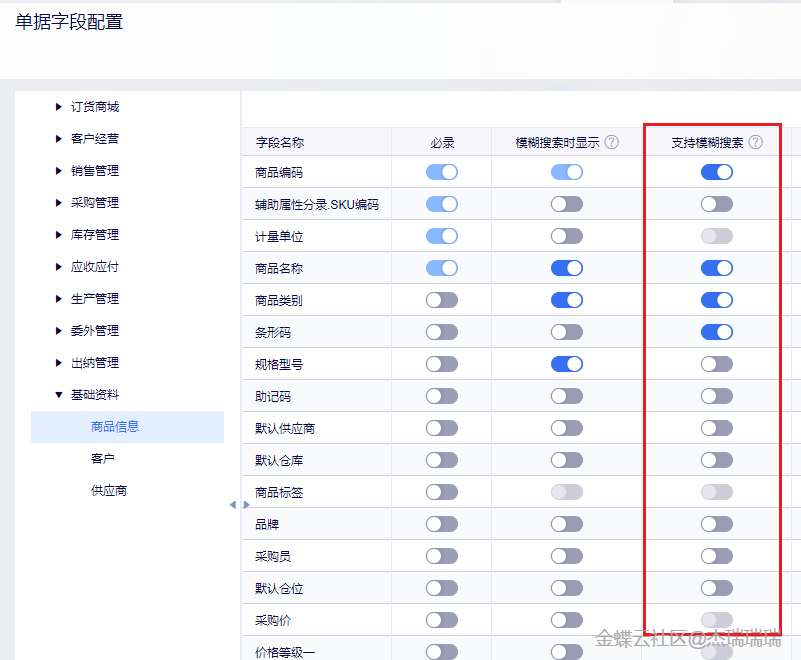Expand the 委外管理 tree node
Image resolution: width=801 pixels, height=660 pixels.
click(x=58, y=331)
